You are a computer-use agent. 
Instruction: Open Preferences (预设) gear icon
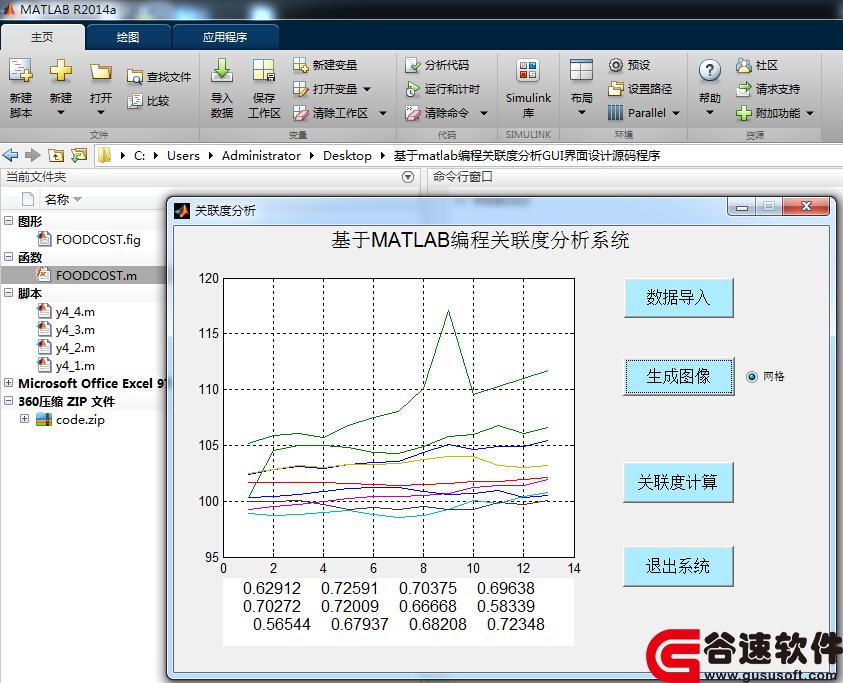616,65
